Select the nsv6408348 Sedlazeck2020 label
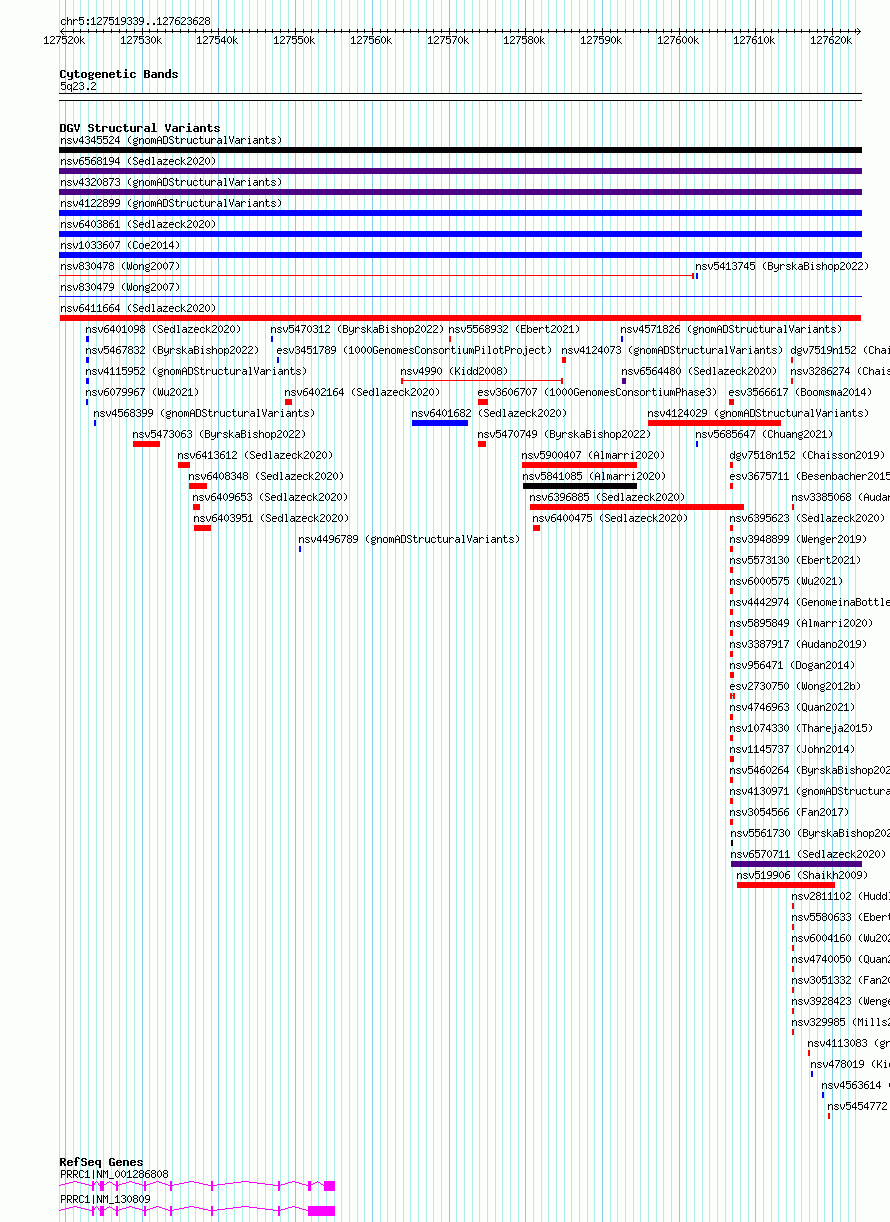 click(x=267, y=476)
